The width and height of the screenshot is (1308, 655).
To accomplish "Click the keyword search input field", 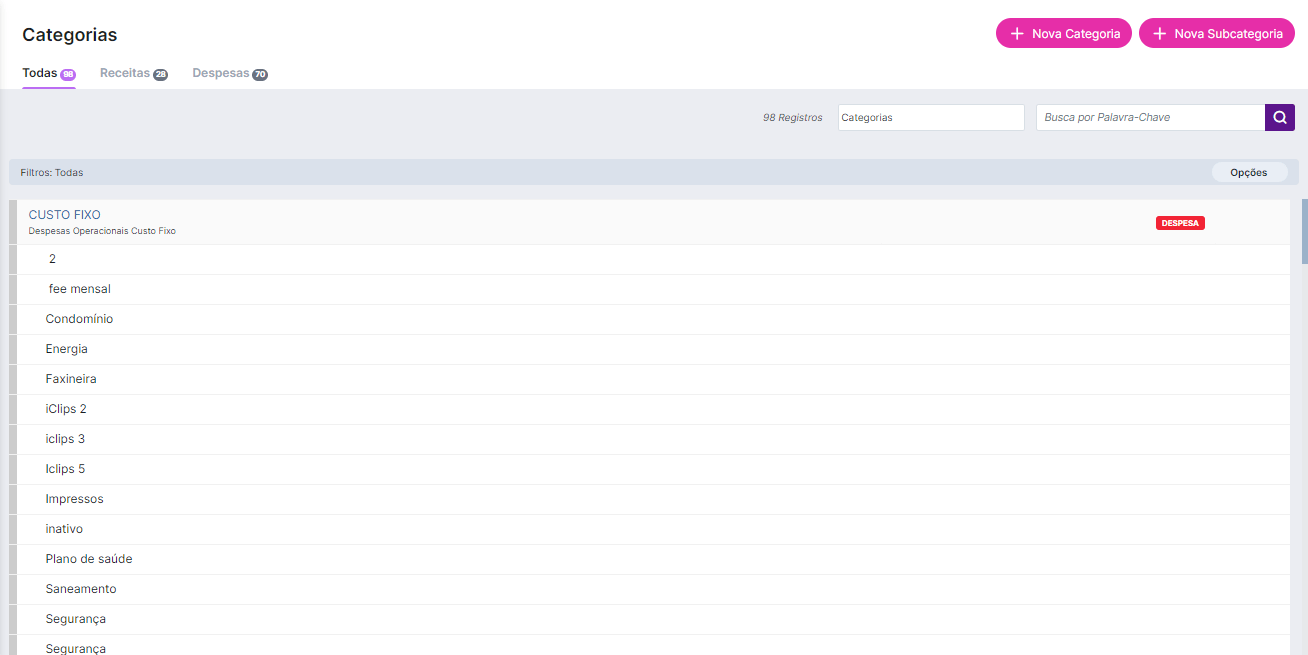I will pos(1150,117).
